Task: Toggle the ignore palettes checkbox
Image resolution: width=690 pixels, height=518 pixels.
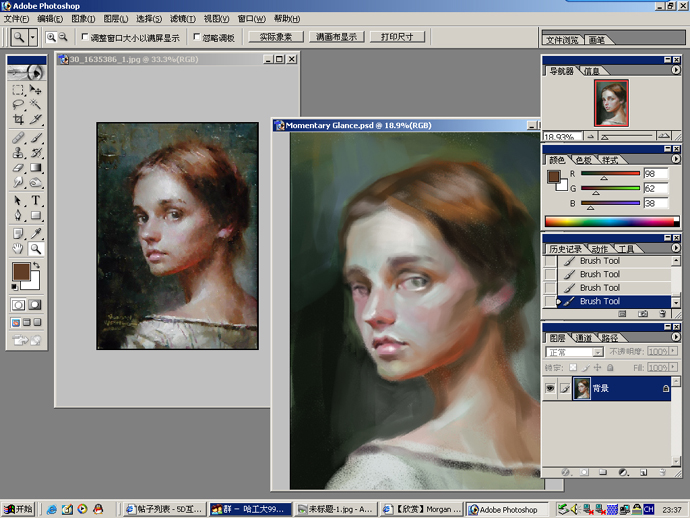Action: coord(197,37)
